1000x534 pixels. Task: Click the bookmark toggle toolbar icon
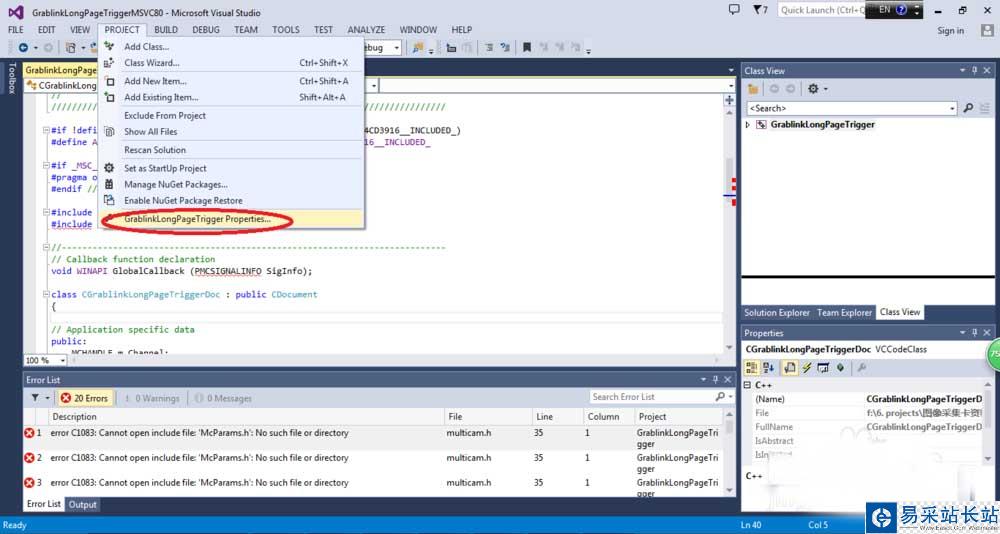527,47
